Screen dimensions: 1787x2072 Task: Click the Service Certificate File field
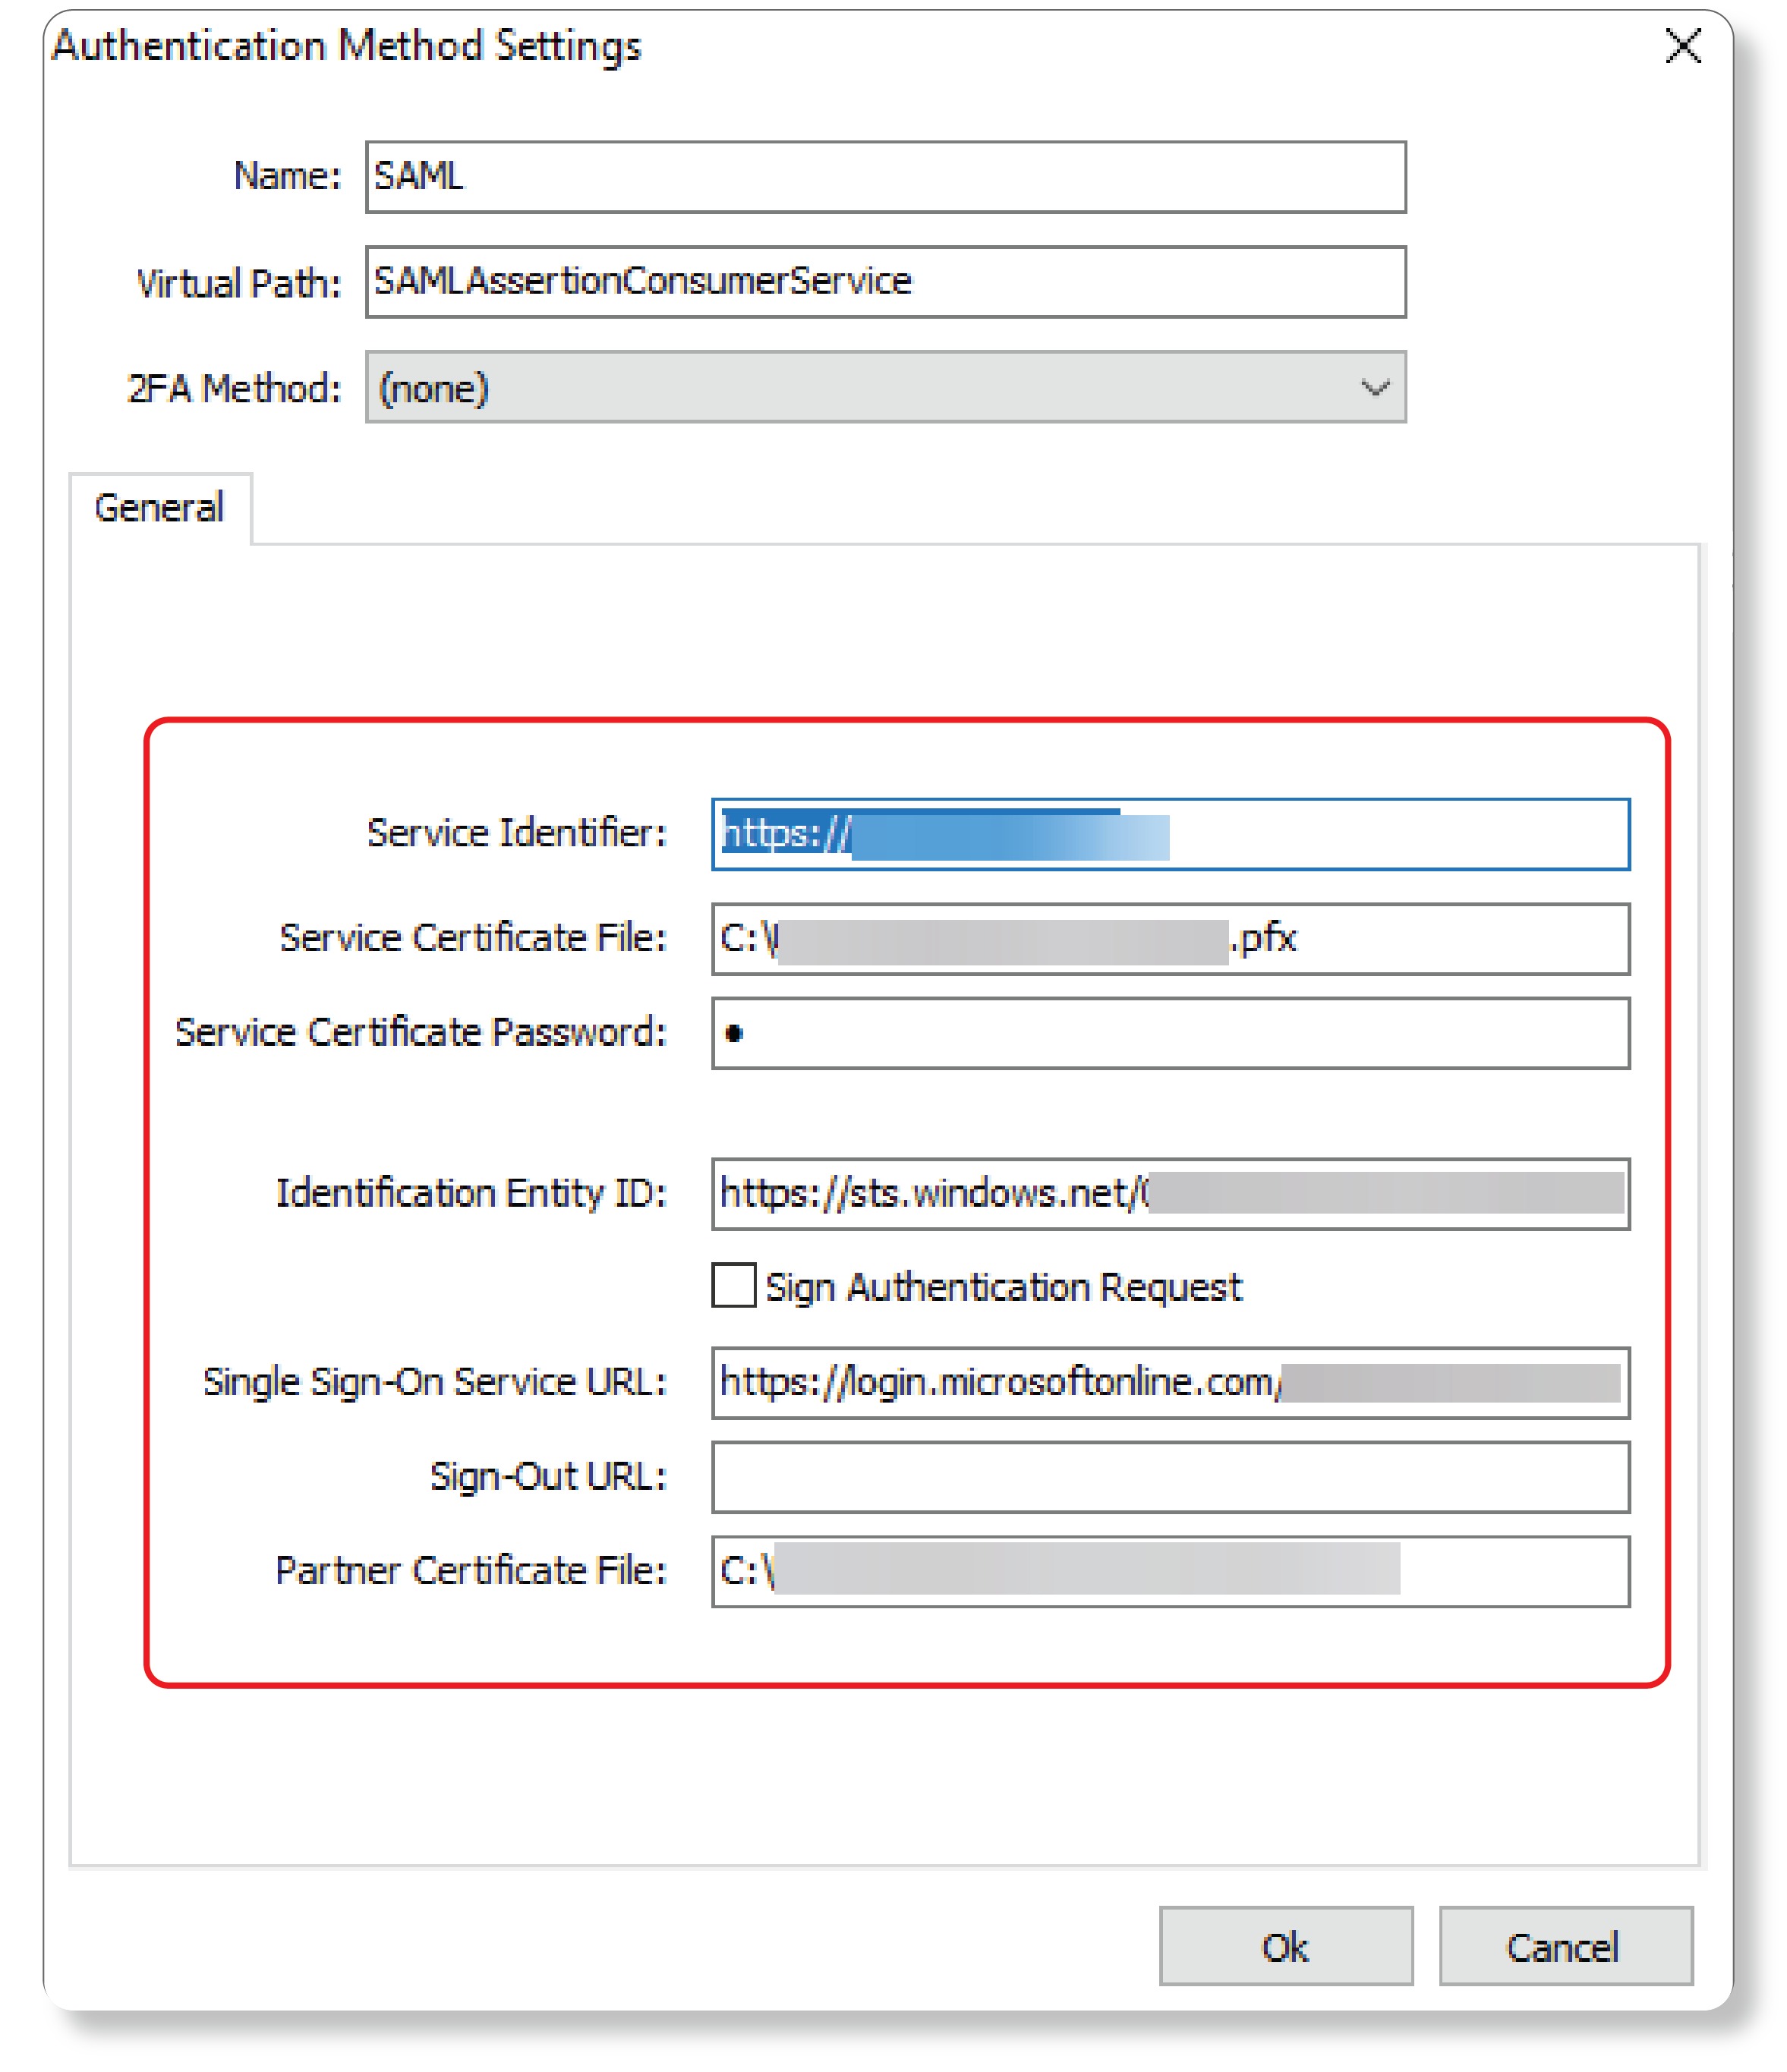pos(1170,939)
